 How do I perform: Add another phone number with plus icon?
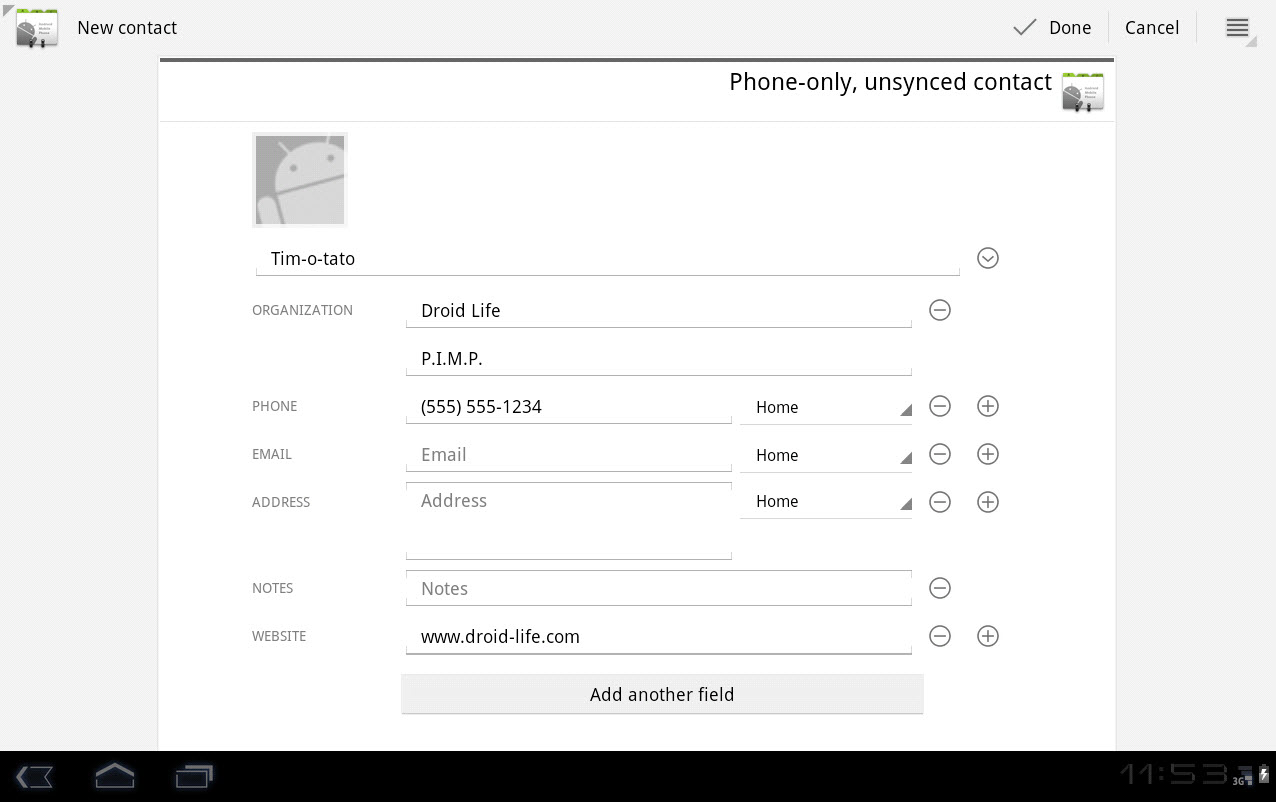tap(987, 406)
